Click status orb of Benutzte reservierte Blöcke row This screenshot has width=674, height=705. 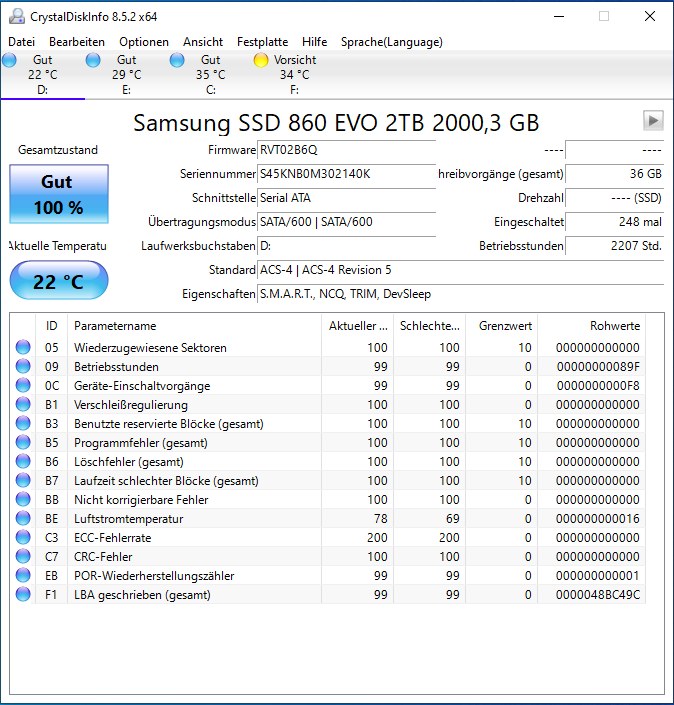(x=23, y=423)
